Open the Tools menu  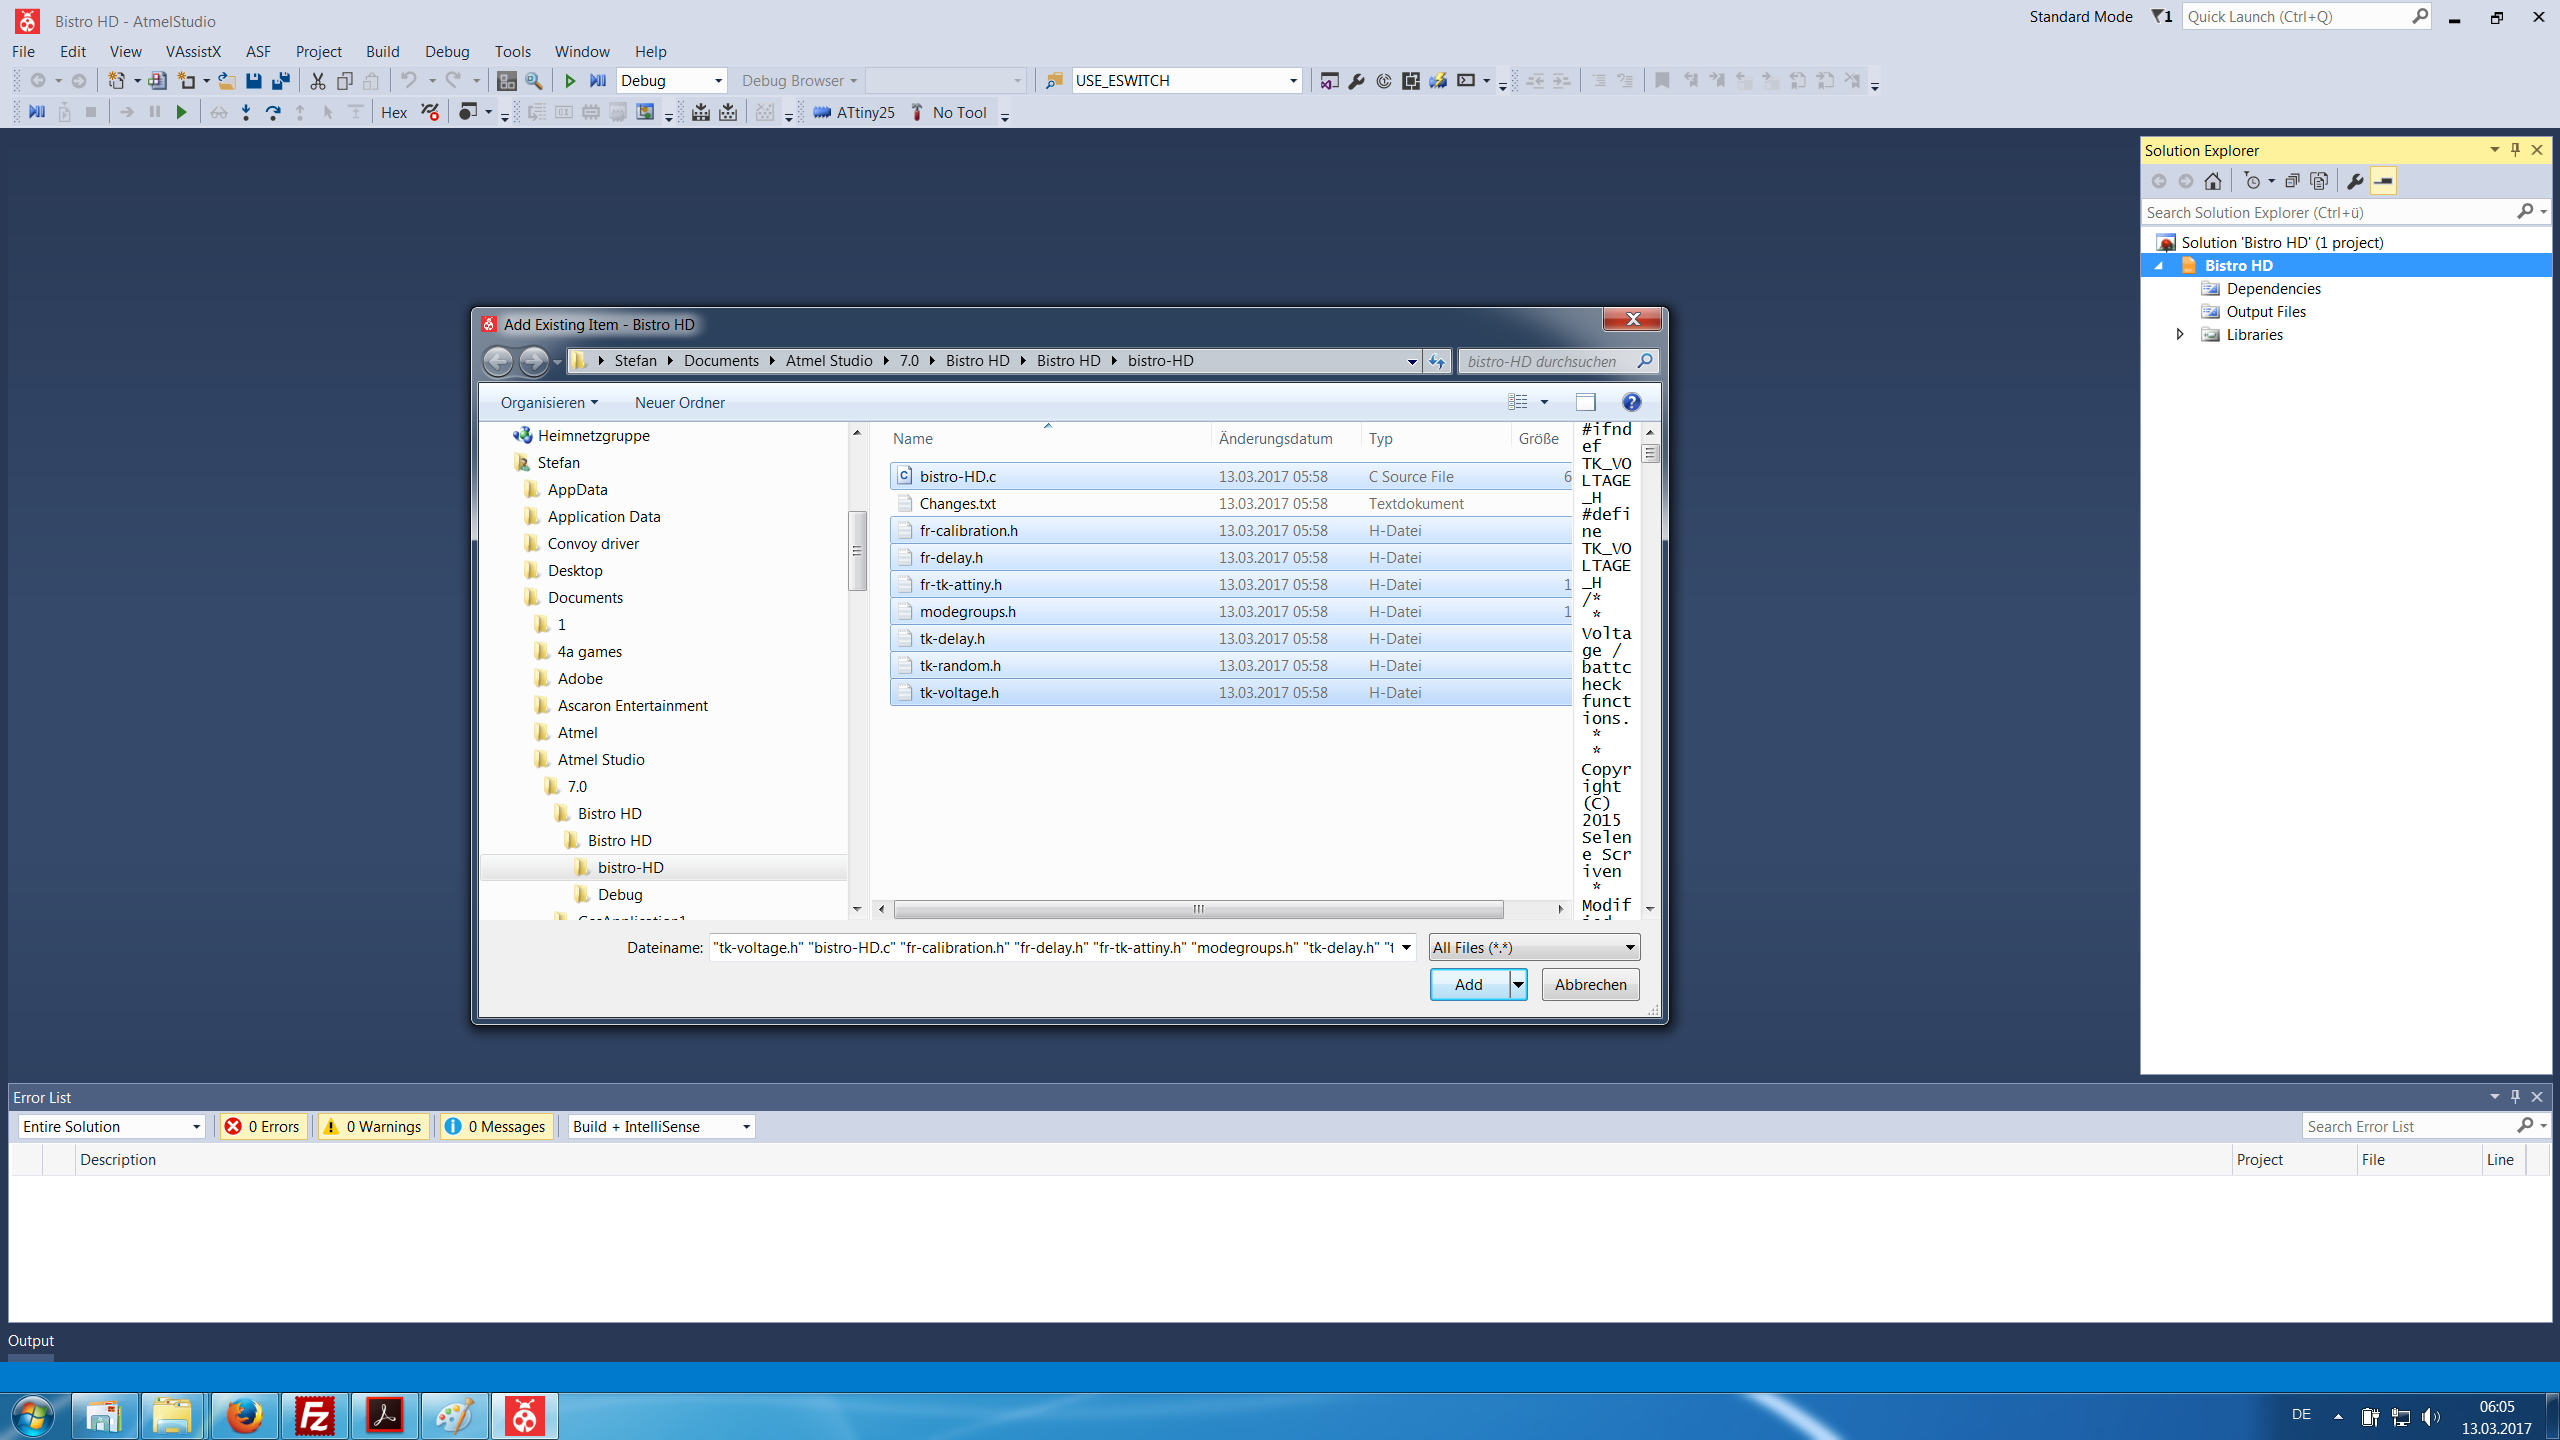[x=512, y=51]
